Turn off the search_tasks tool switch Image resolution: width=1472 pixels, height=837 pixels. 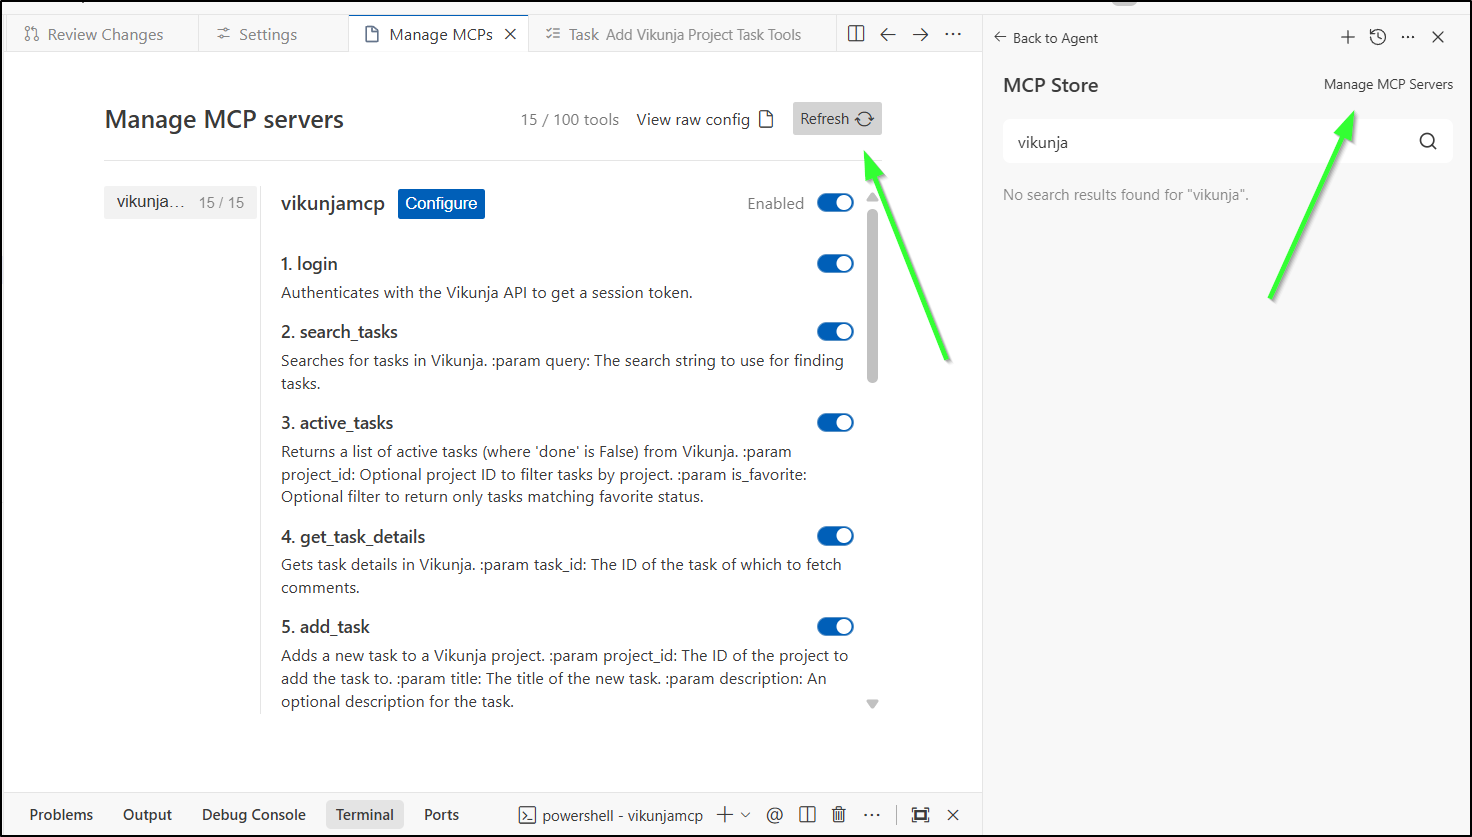point(835,332)
